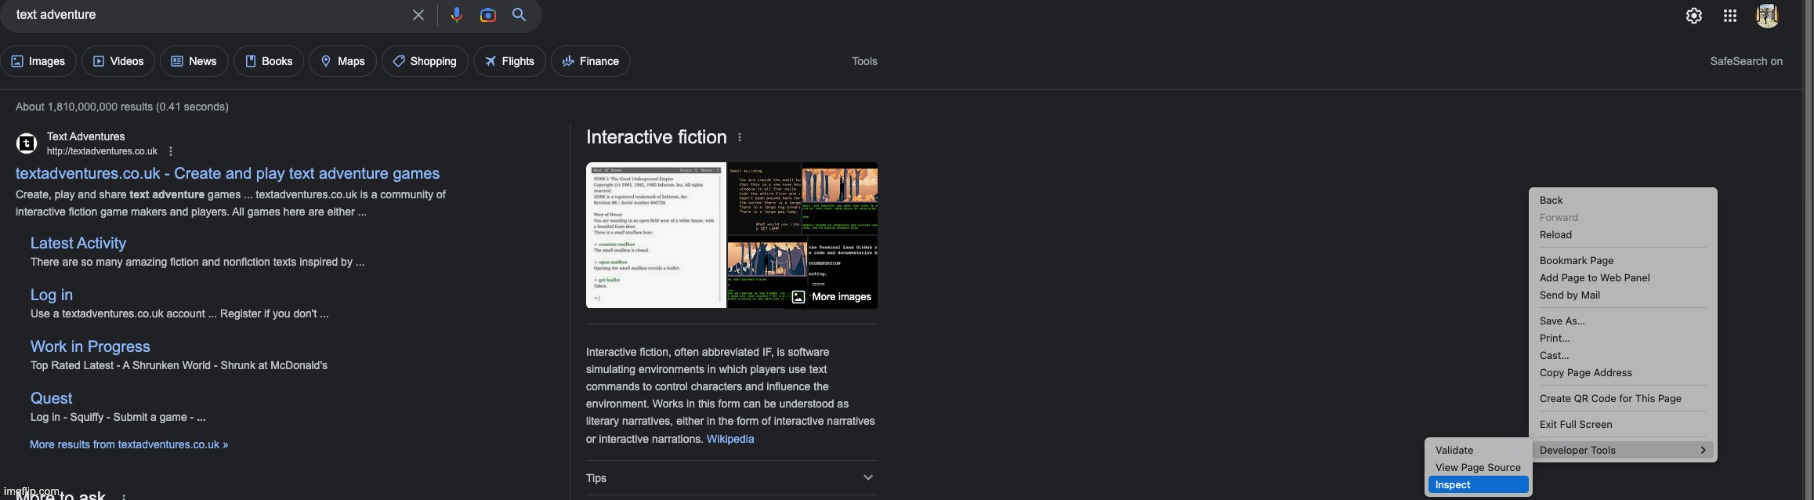Click the http://textadventures.co.uk URL text

tap(102, 152)
